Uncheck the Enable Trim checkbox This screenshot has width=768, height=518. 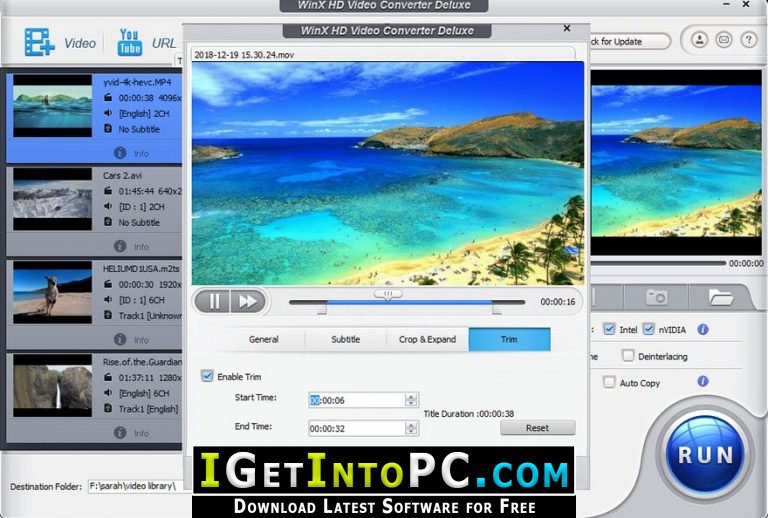tap(207, 376)
